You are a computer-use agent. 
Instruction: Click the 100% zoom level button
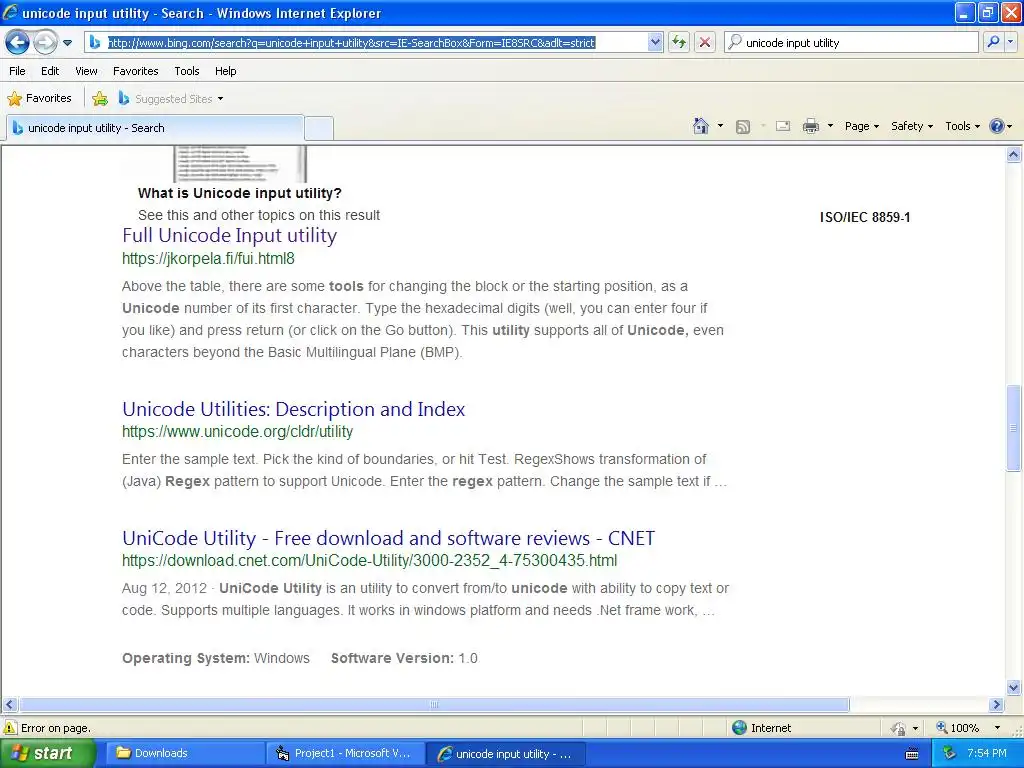click(x=957, y=728)
